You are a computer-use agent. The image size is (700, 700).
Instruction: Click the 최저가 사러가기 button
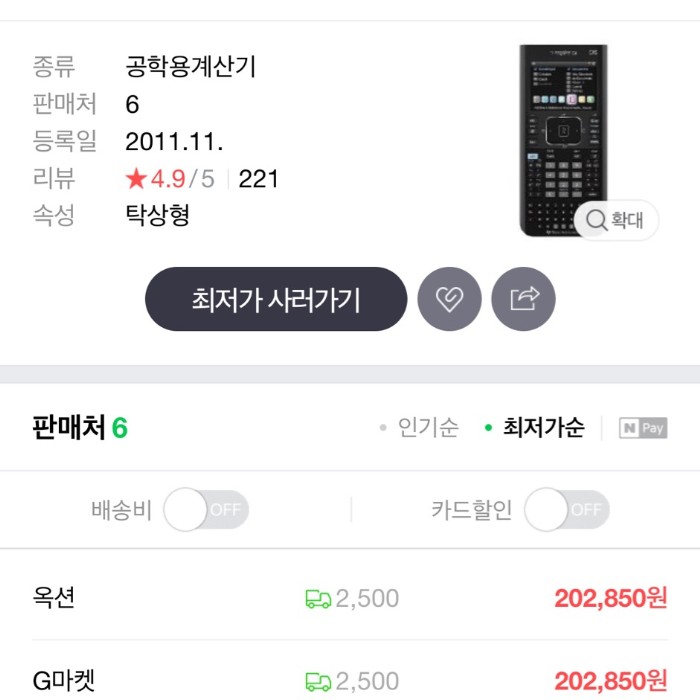point(276,299)
